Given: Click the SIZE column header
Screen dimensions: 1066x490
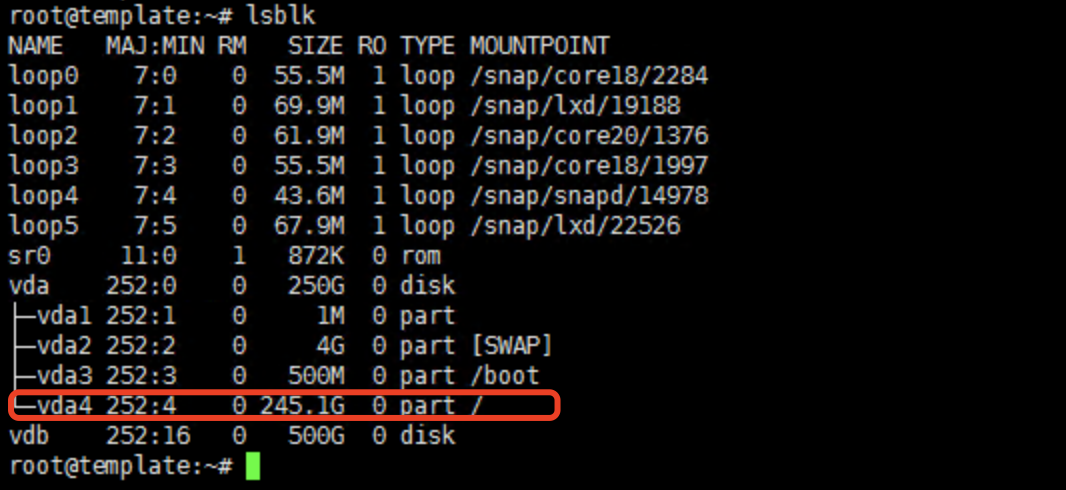Looking at the screenshot, I should click(x=315, y=46).
